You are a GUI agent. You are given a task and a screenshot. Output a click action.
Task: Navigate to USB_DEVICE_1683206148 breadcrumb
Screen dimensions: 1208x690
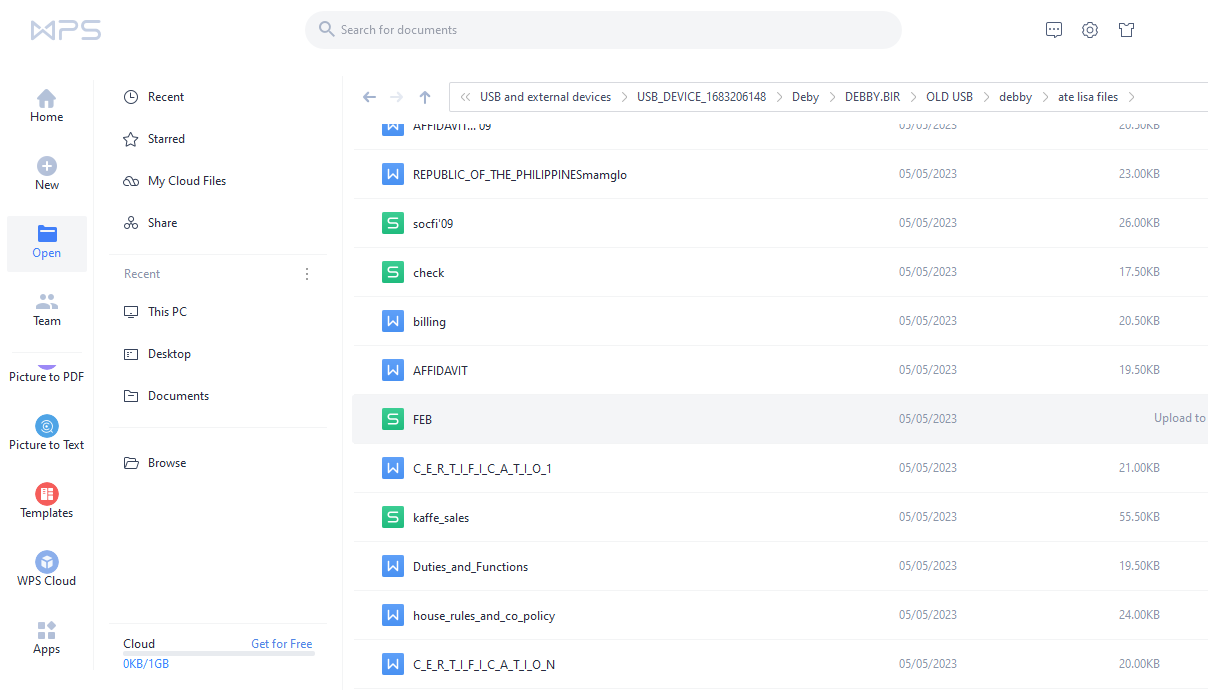point(701,97)
